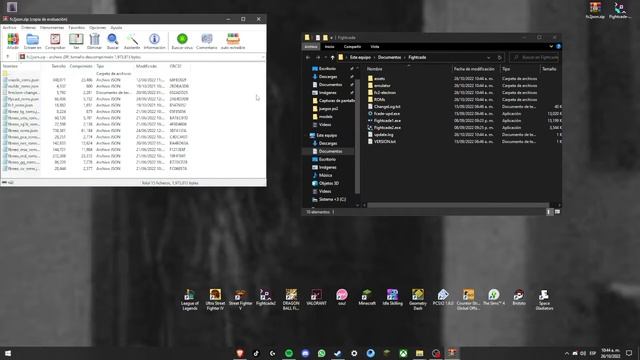Select the Ultra Street Fighter IV shortcut
The image size is (640, 360).
coord(215,300)
